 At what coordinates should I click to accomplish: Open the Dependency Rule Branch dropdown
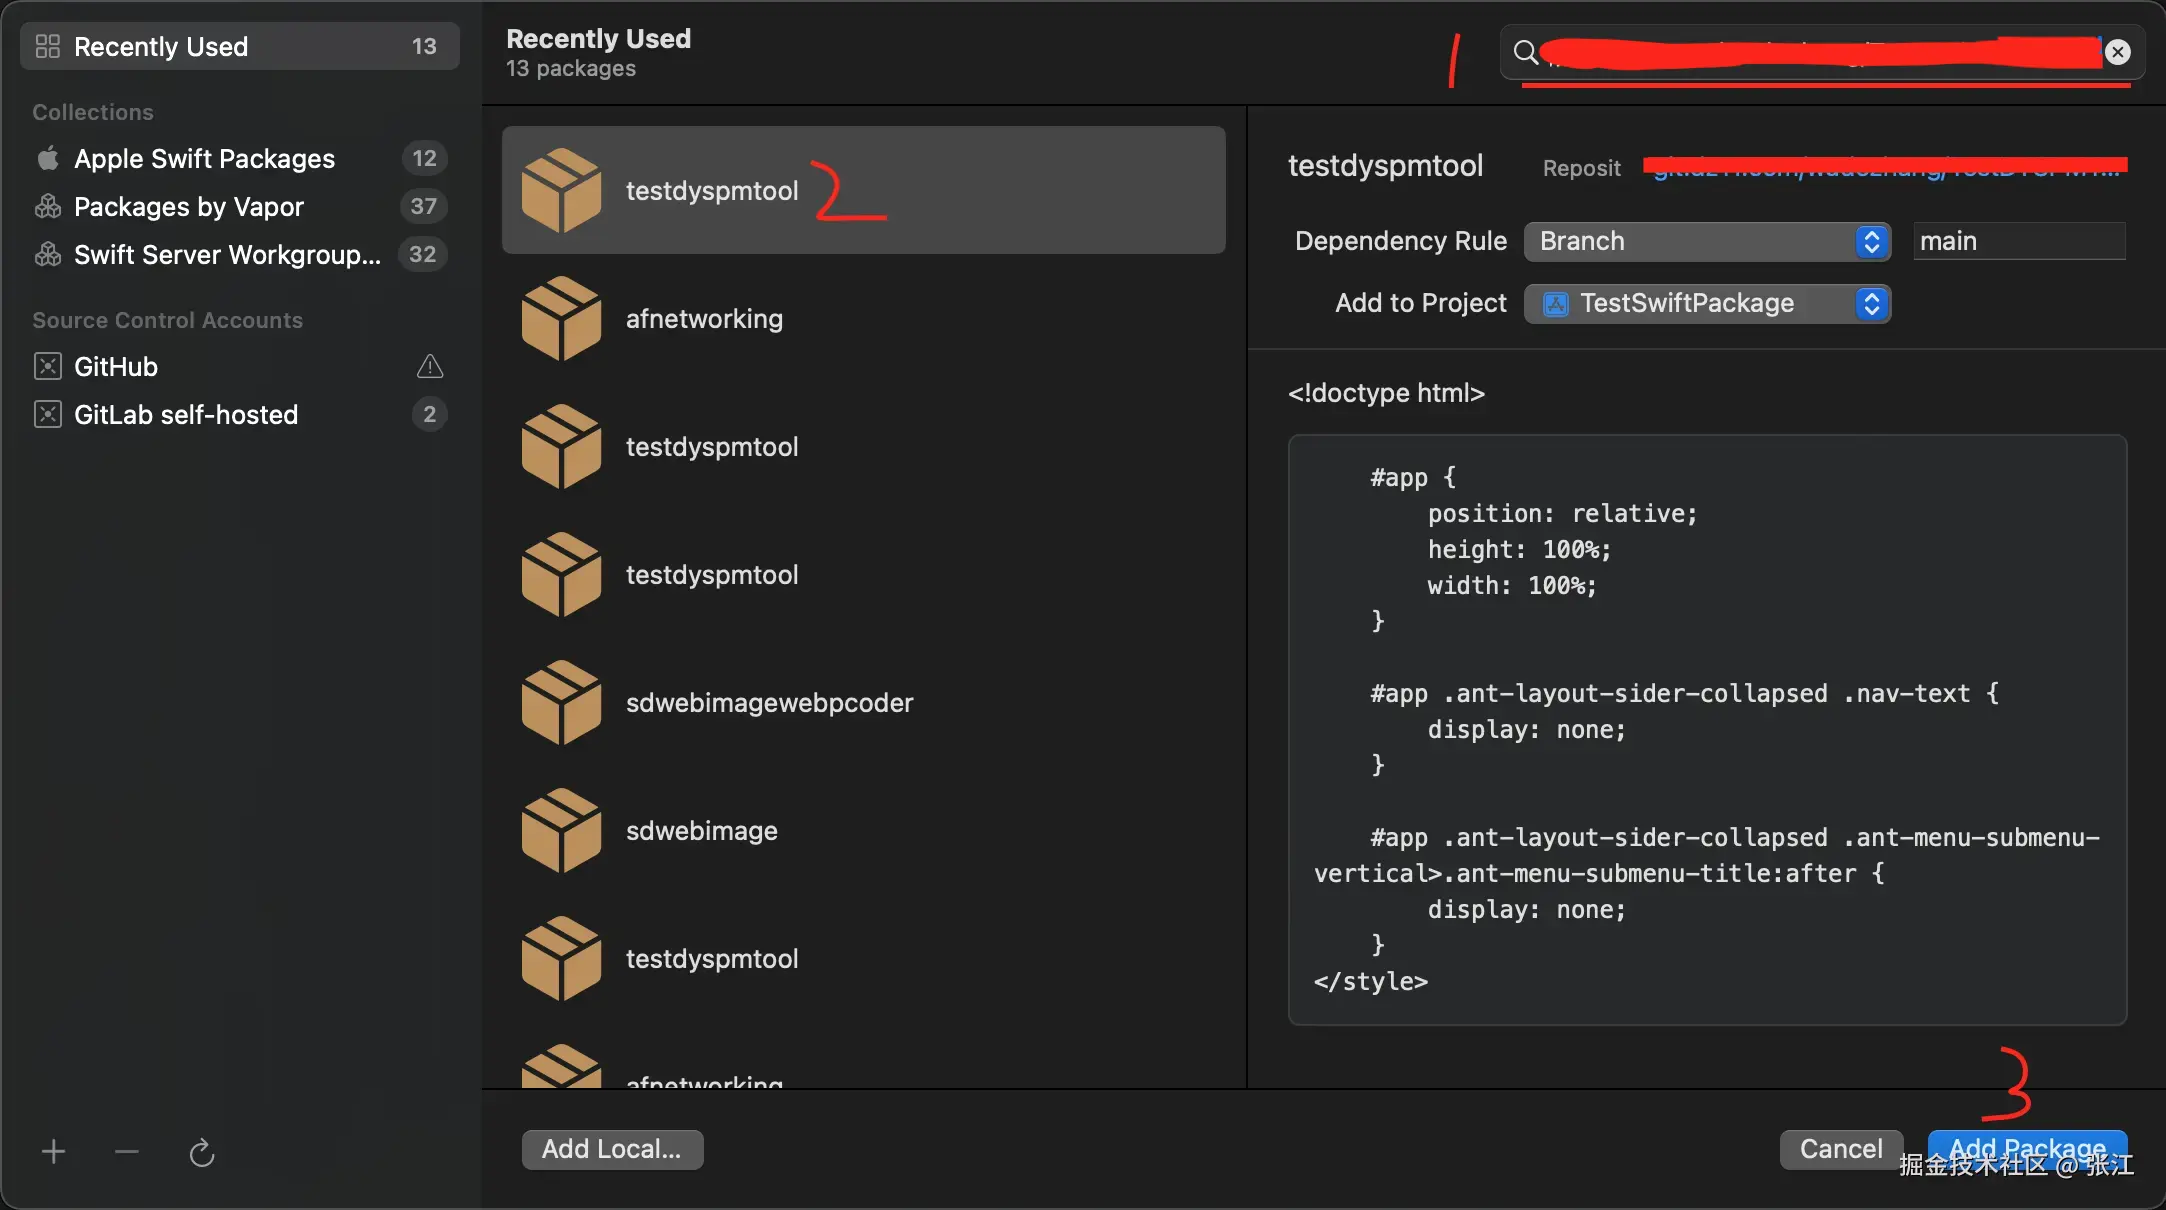[x=1706, y=242]
